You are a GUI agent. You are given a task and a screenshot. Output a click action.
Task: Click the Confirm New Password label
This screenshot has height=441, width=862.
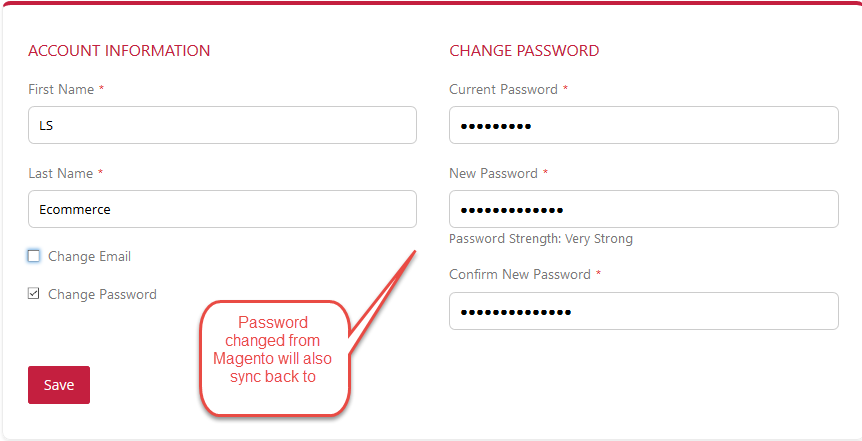click(520, 274)
